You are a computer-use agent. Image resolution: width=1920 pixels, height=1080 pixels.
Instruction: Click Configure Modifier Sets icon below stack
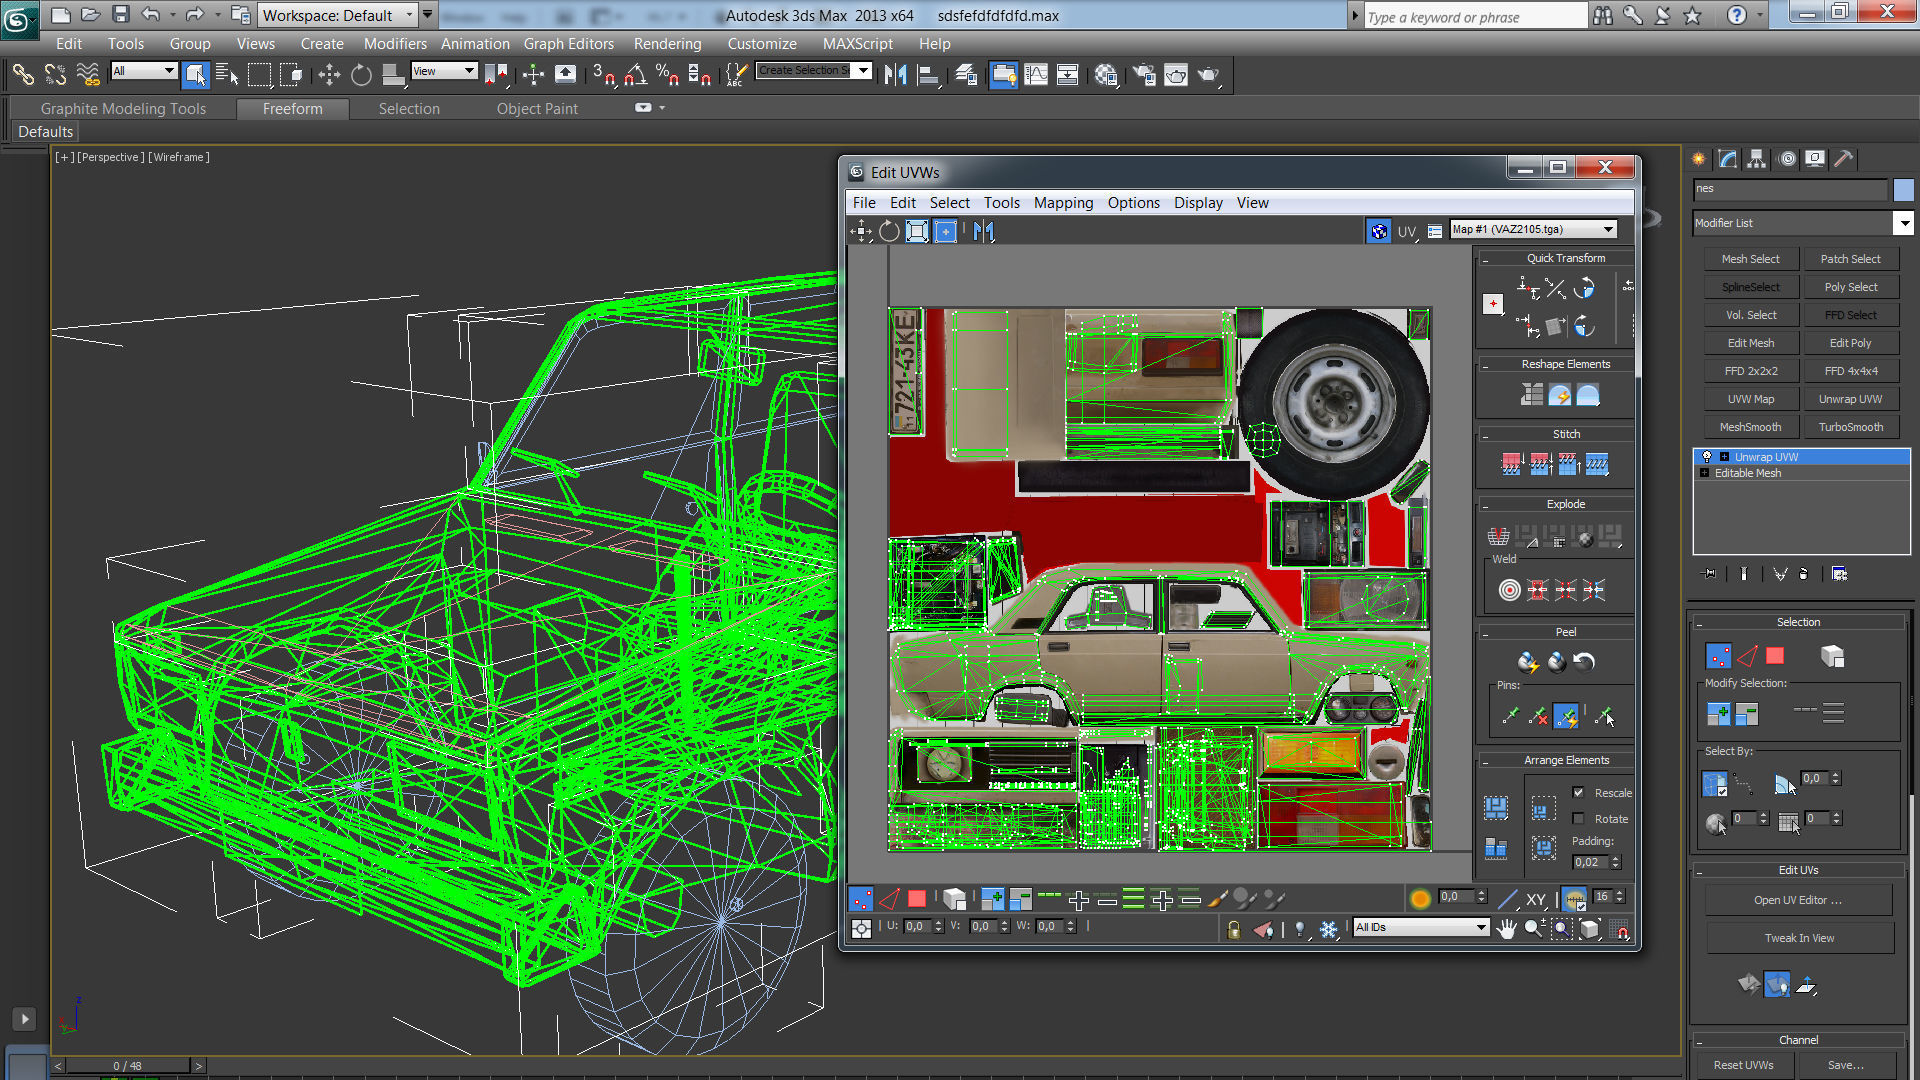(1839, 574)
